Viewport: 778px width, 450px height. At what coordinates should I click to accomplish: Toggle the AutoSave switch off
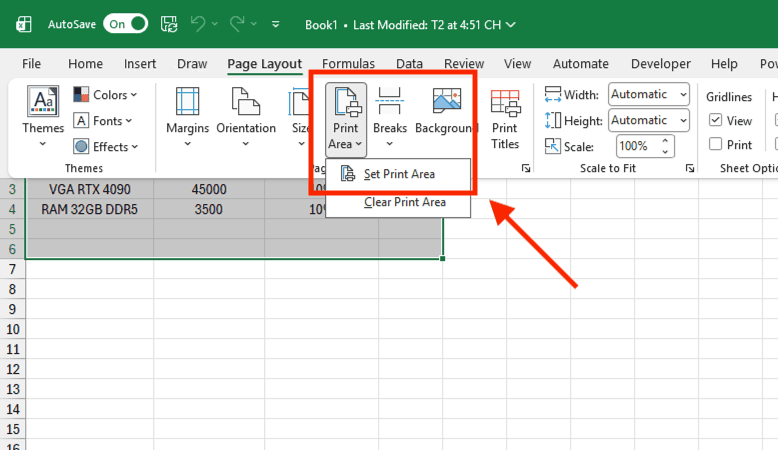pyautogui.click(x=126, y=24)
